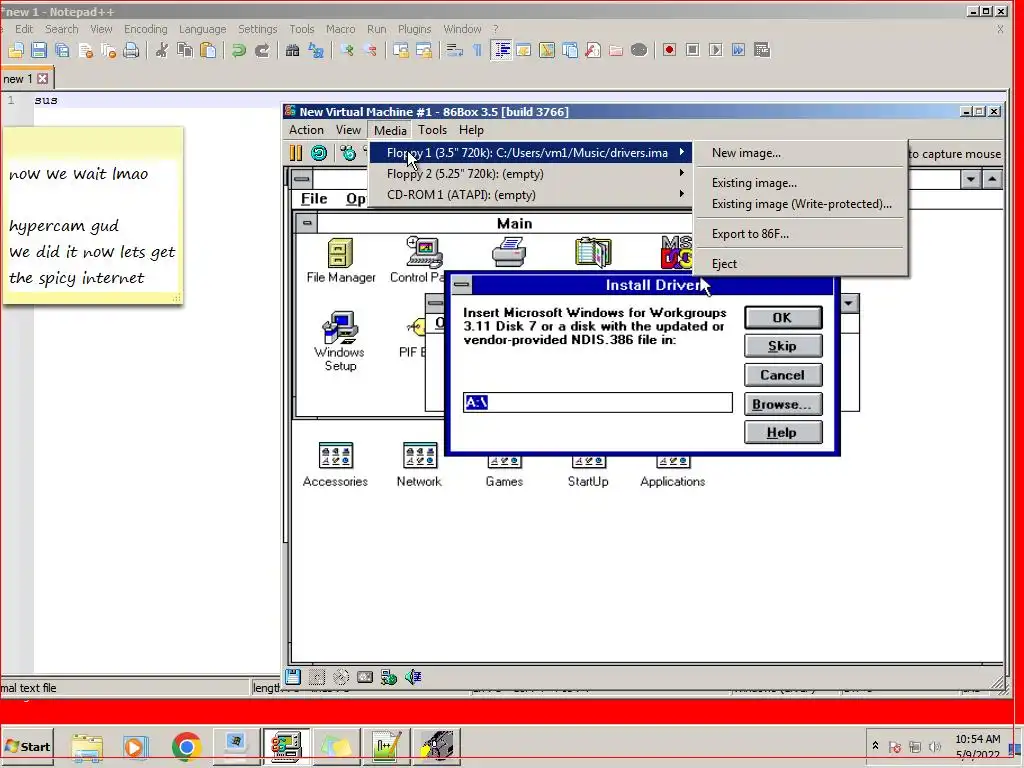Open the Action menu in 86Box

click(x=306, y=130)
